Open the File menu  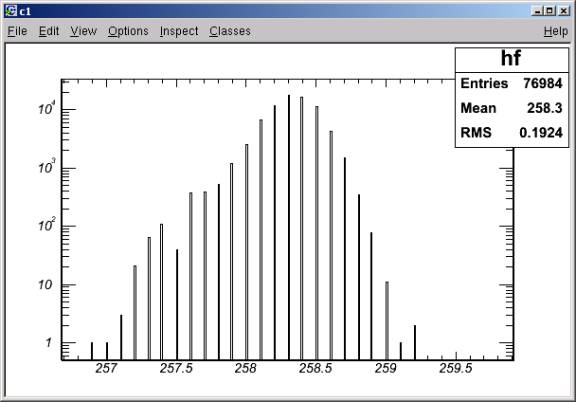tap(17, 31)
